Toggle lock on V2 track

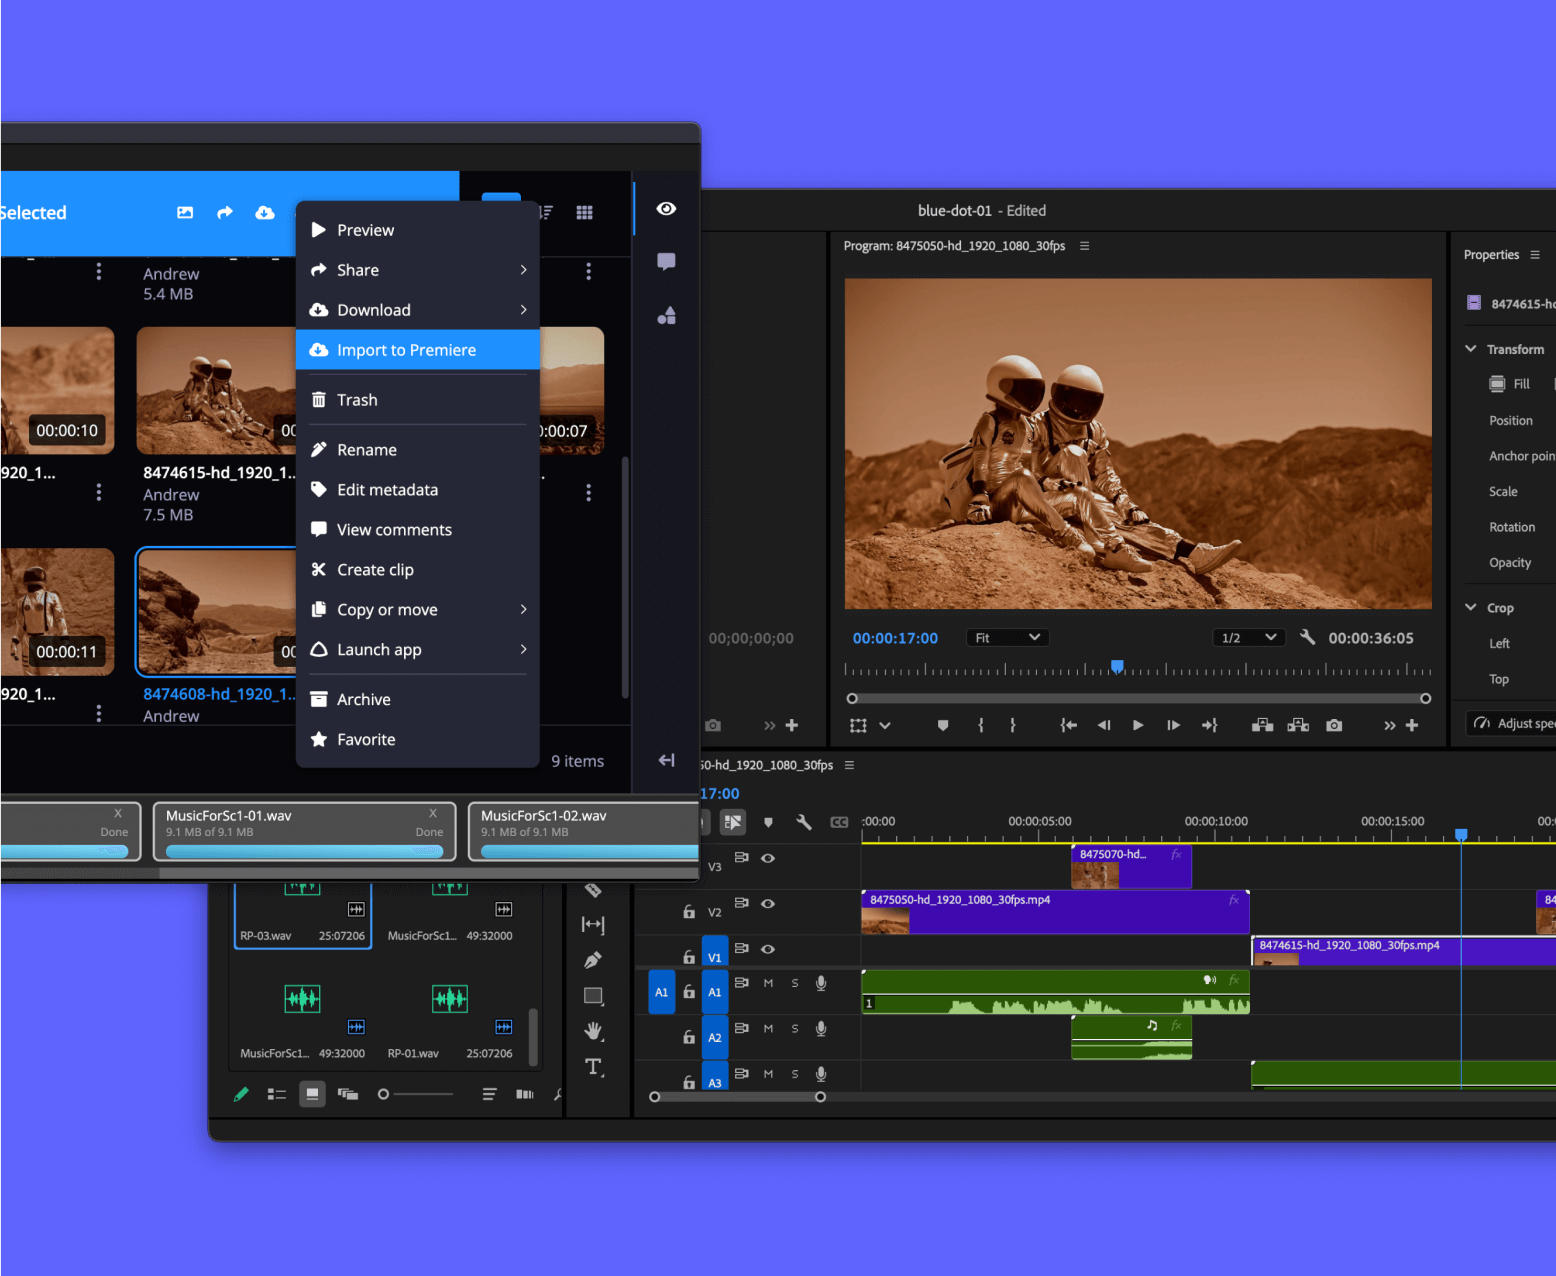[x=689, y=911]
